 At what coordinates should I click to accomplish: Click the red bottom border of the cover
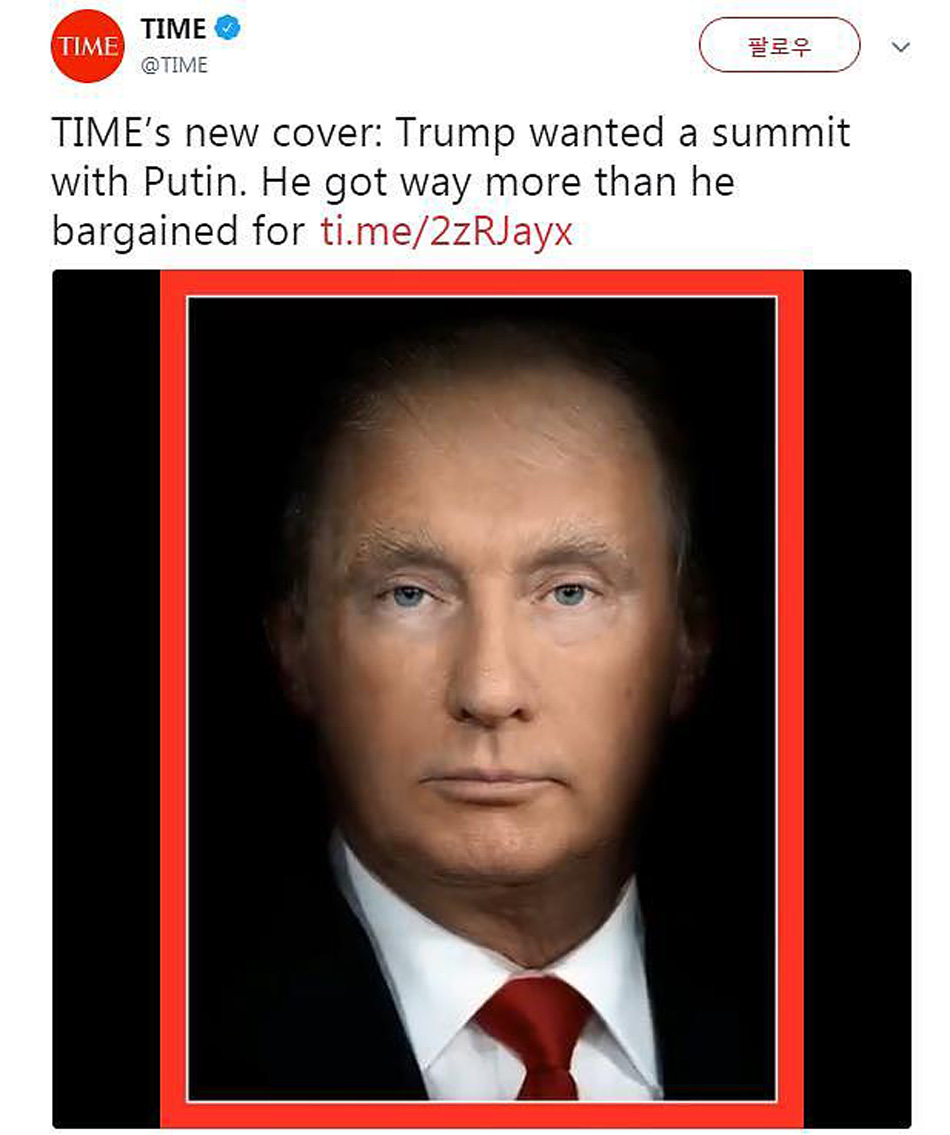point(482,1115)
